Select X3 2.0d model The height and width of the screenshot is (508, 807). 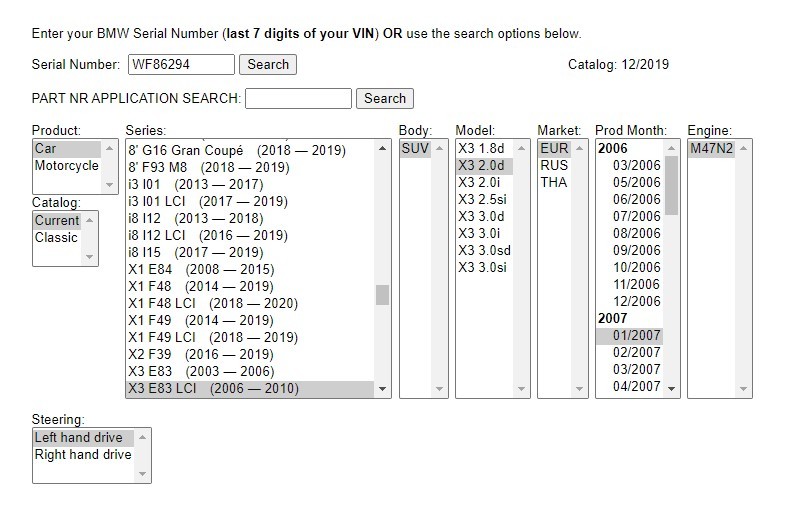click(484, 166)
